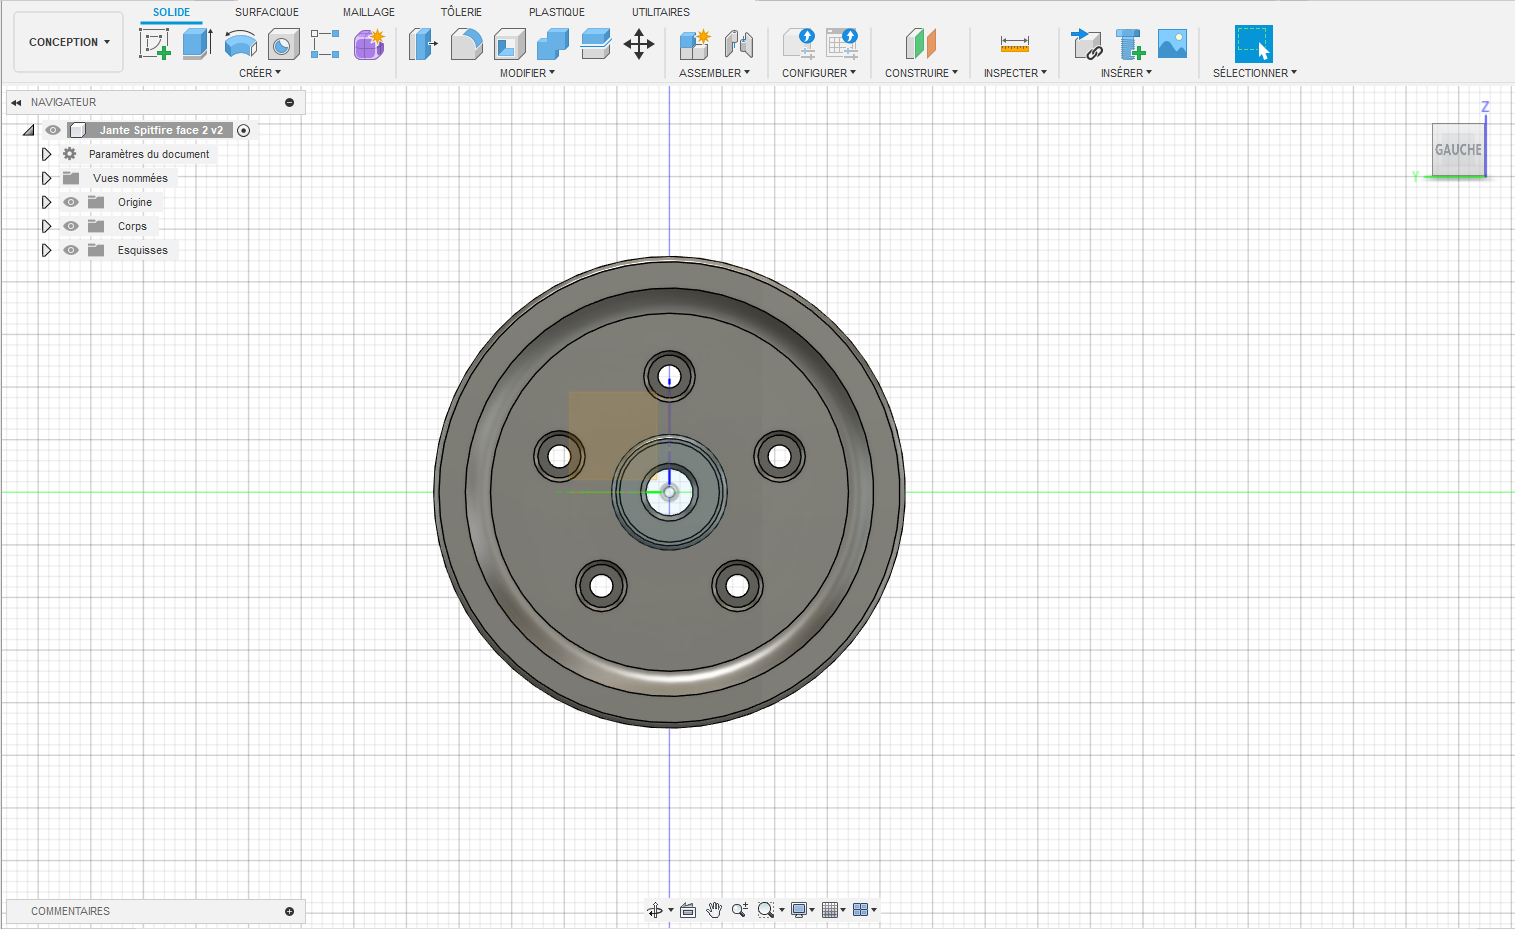Image resolution: width=1515 pixels, height=929 pixels.
Task: Select the Rectangular Pattern tool
Action: (x=325, y=44)
